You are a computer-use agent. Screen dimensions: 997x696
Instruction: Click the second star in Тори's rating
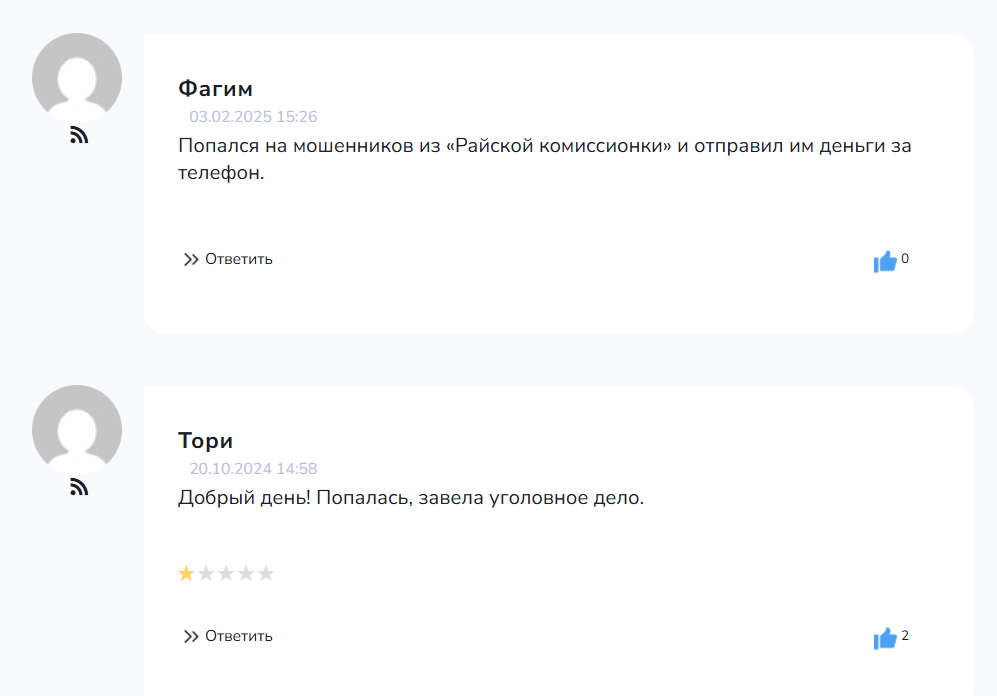tap(206, 574)
